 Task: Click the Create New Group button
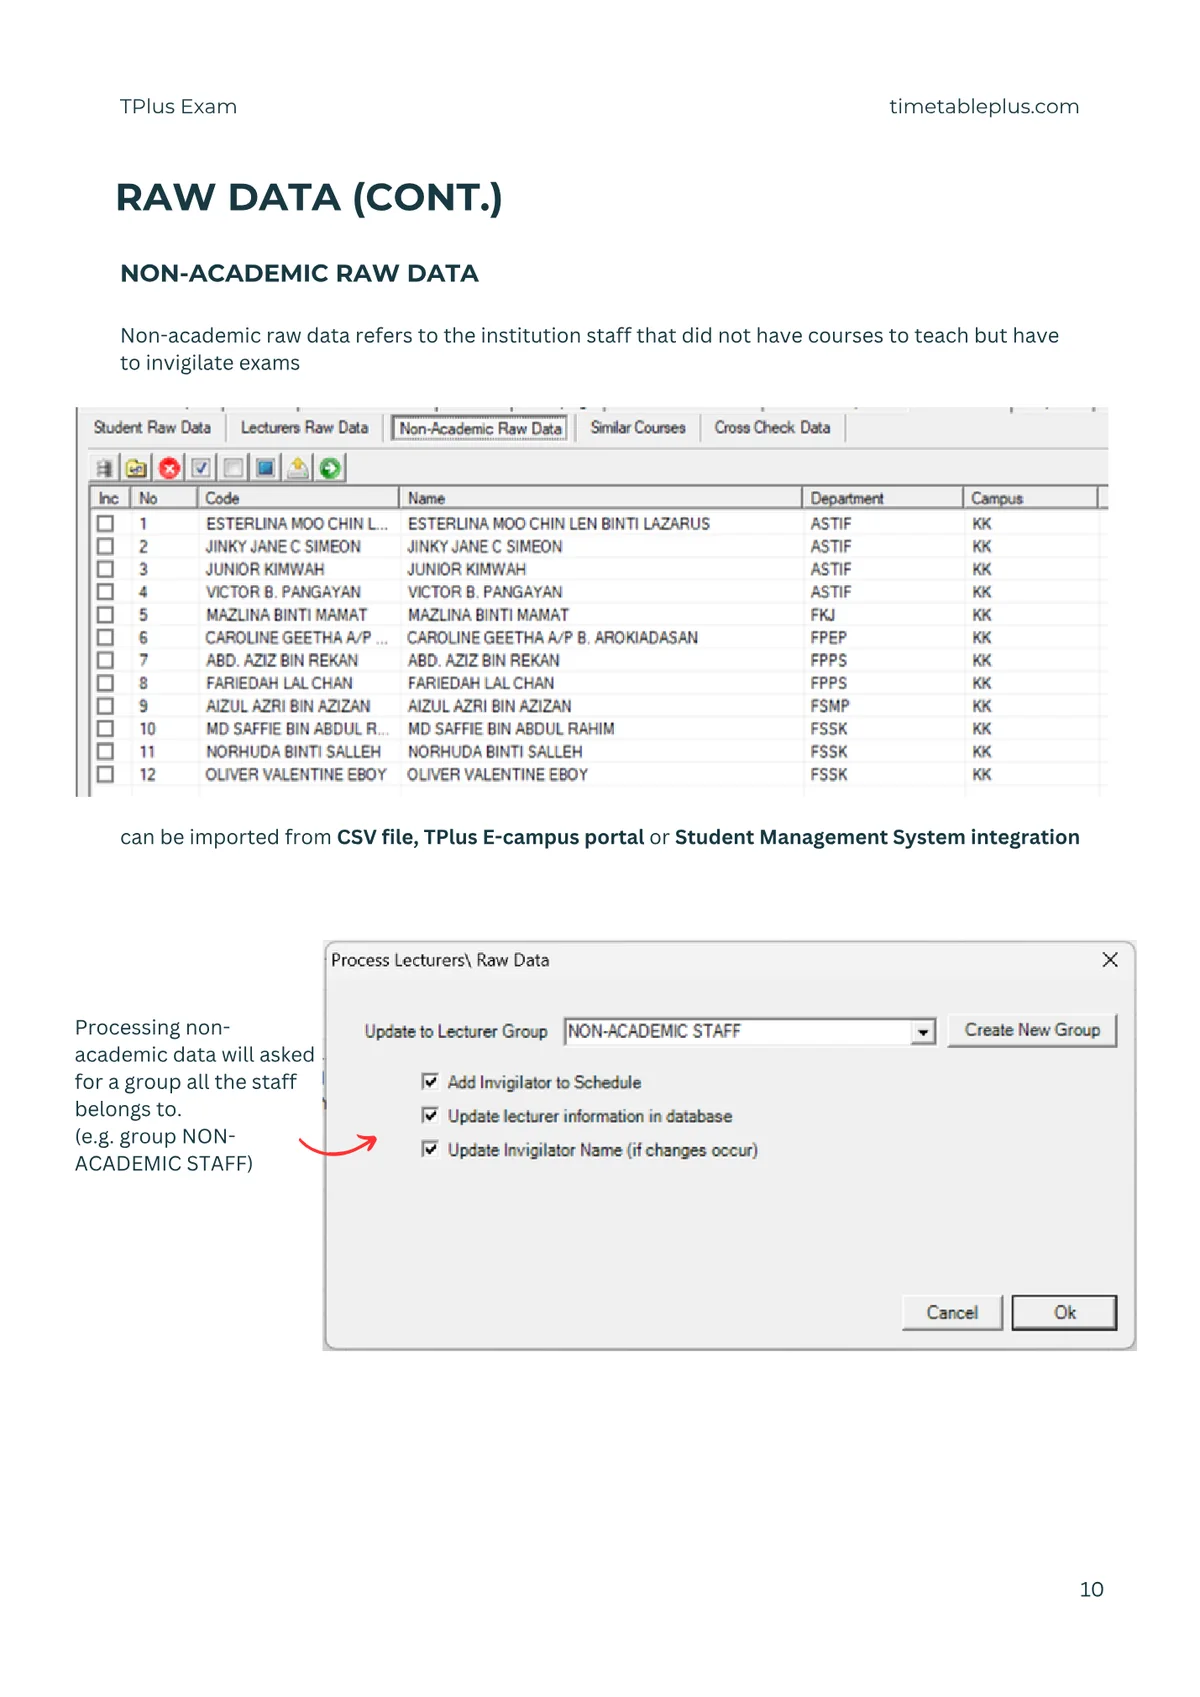coord(1032,1030)
